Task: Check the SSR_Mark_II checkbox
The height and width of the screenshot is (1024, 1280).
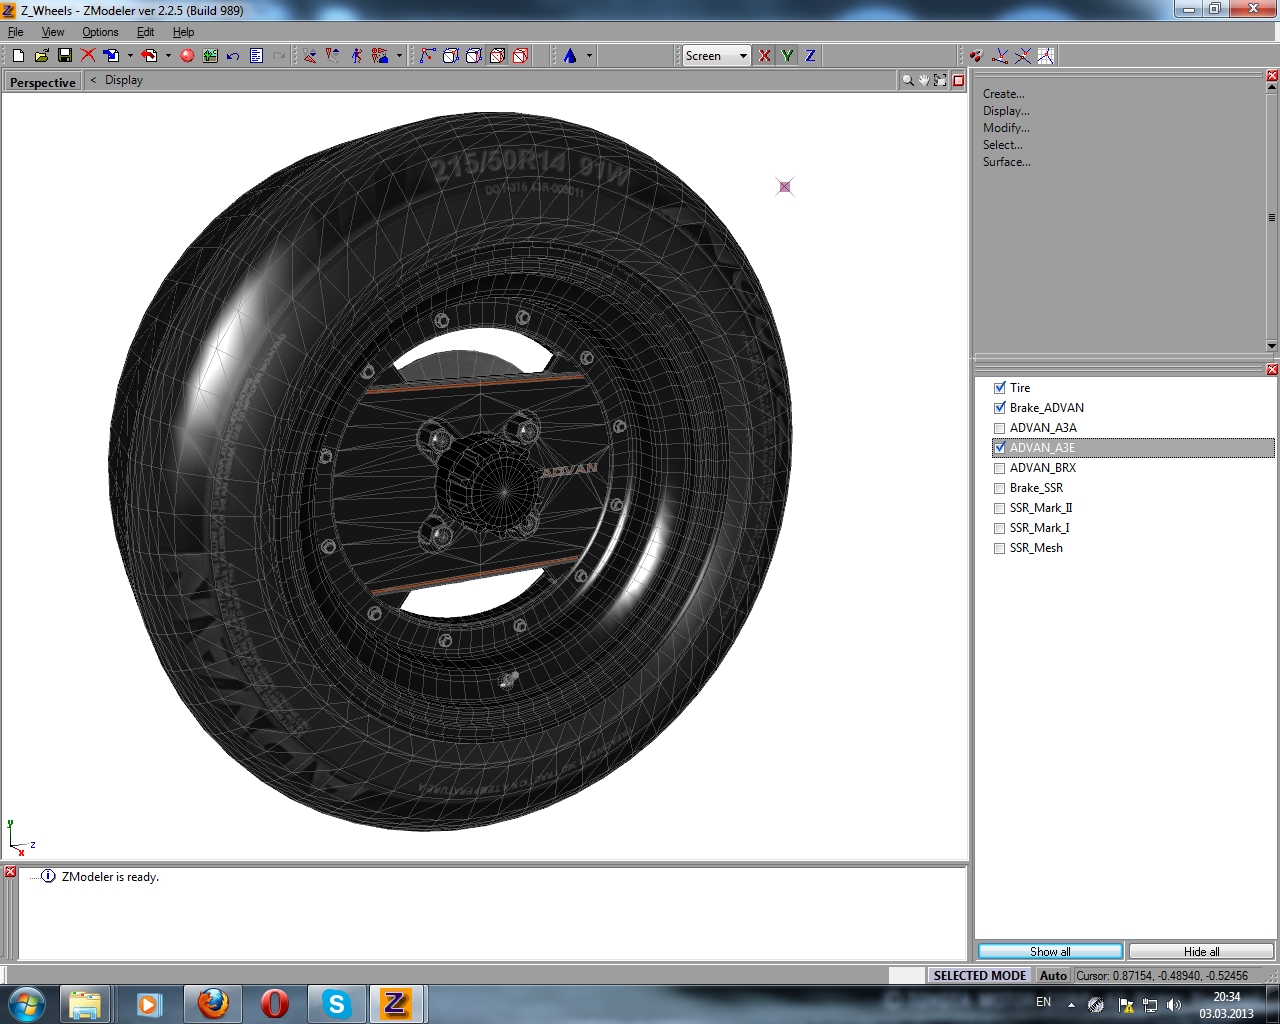Action: tap(1000, 508)
